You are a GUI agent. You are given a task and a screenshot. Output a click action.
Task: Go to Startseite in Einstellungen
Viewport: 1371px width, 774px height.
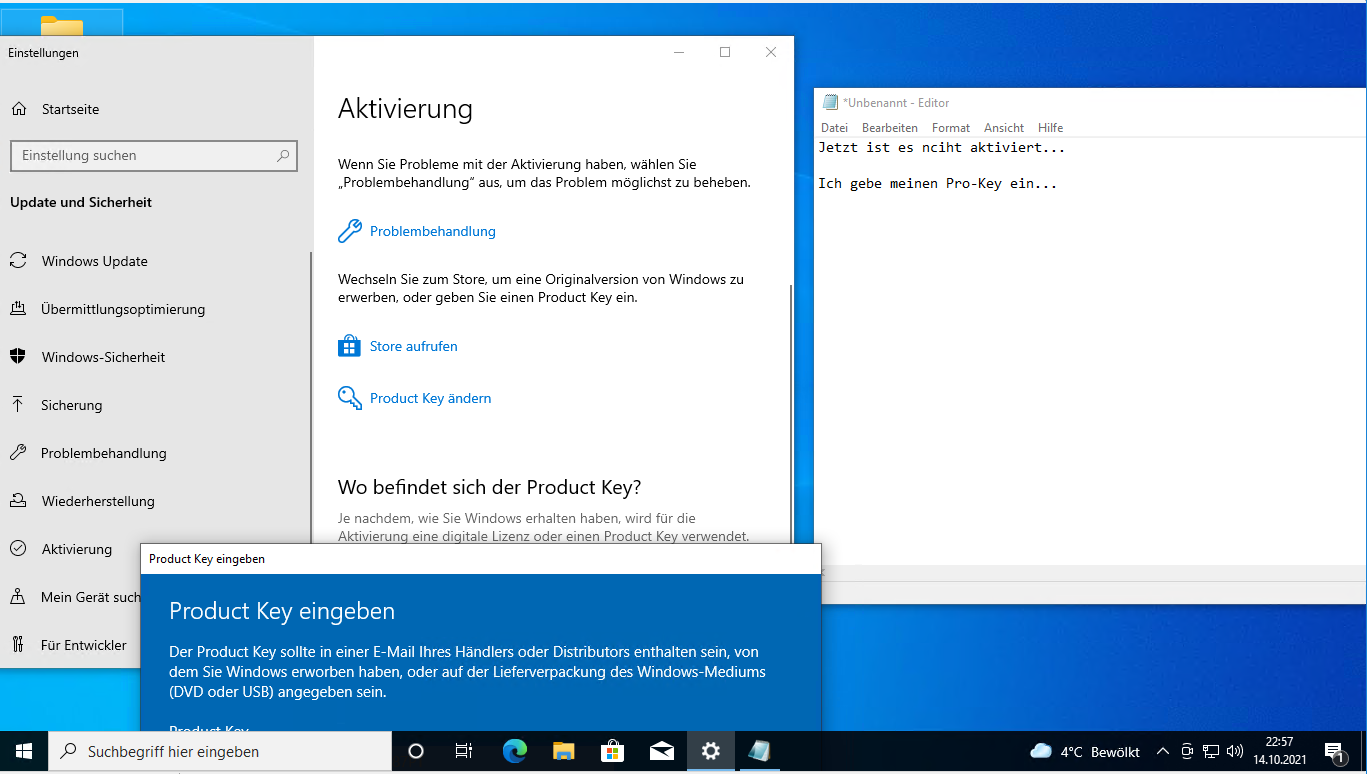(x=71, y=109)
